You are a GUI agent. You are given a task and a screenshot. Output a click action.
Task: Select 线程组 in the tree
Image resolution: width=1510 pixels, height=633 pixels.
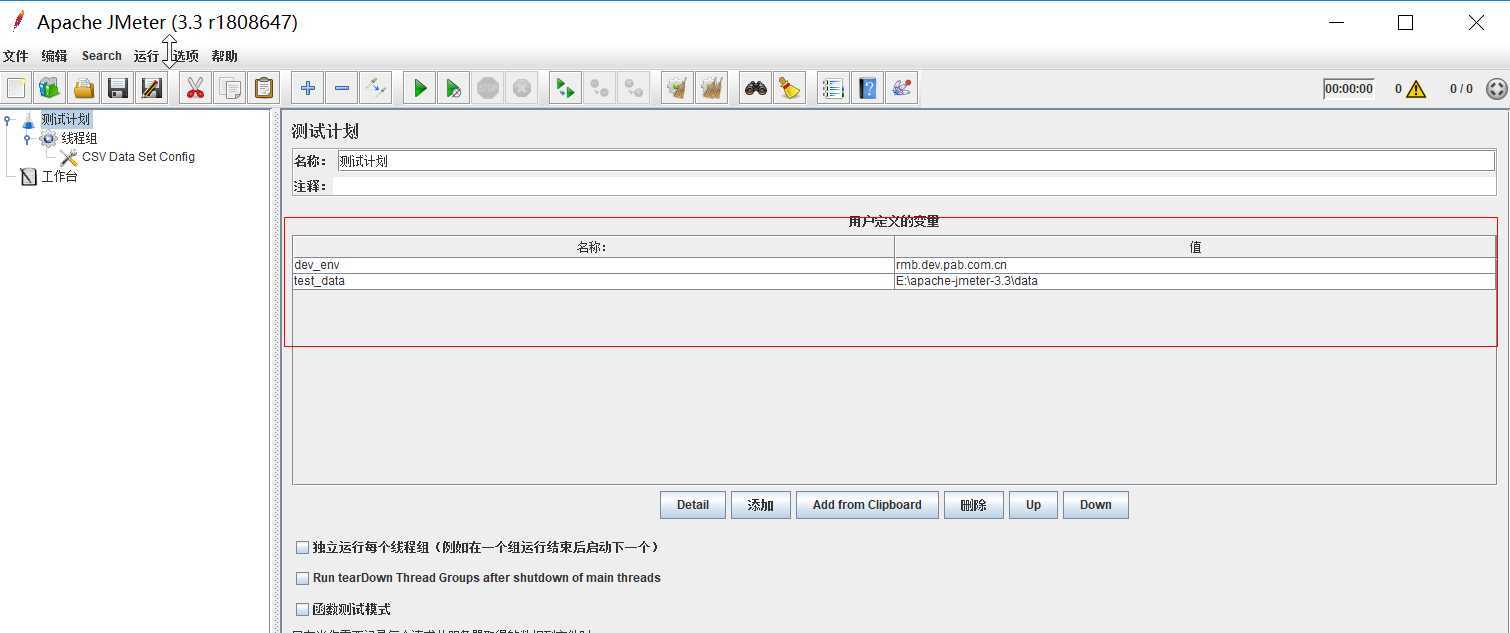(x=79, y=139)
